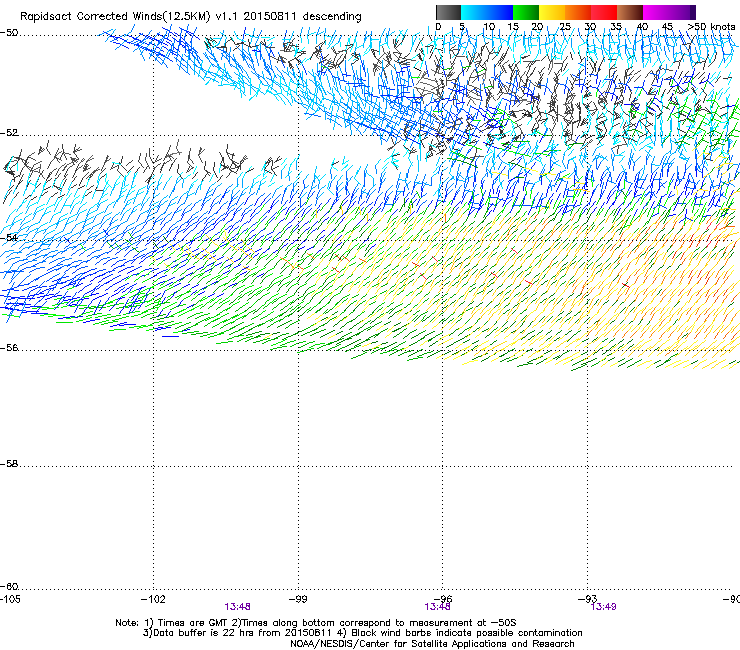Click the blue 10-15 knots color segment

(x=500, y=12)
